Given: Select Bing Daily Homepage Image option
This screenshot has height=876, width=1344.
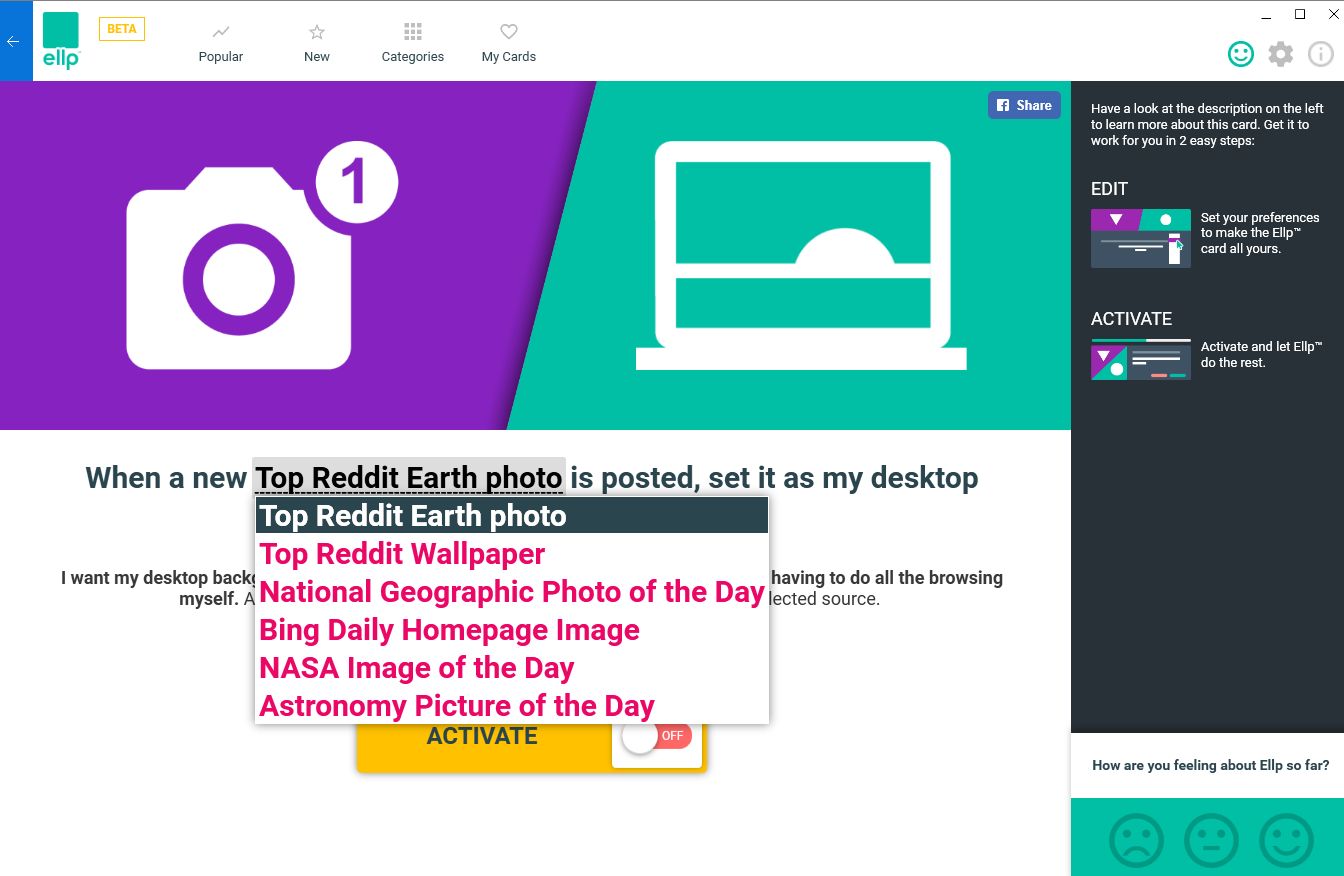Looking at the screenshot, I should click(512, 630).
